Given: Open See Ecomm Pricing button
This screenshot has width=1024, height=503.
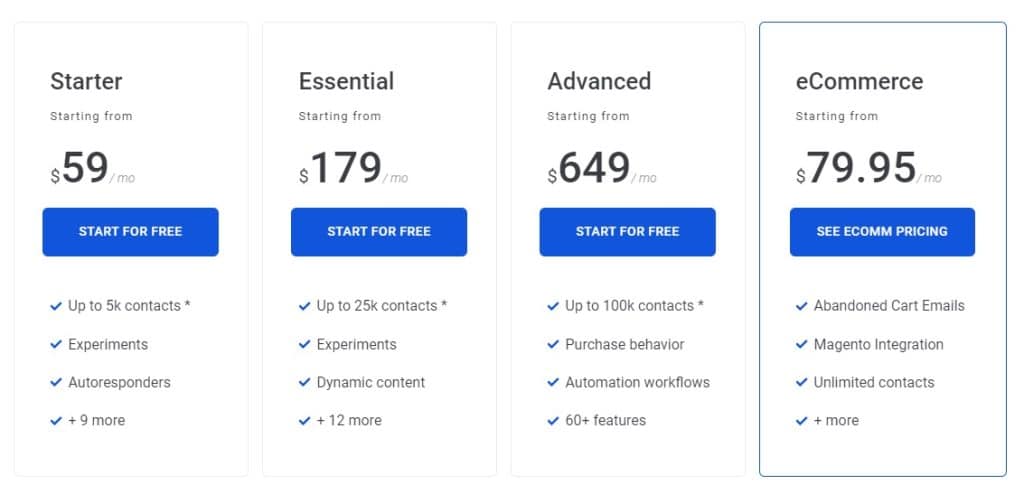Looking at the screenshot, I should coord(882,232).
